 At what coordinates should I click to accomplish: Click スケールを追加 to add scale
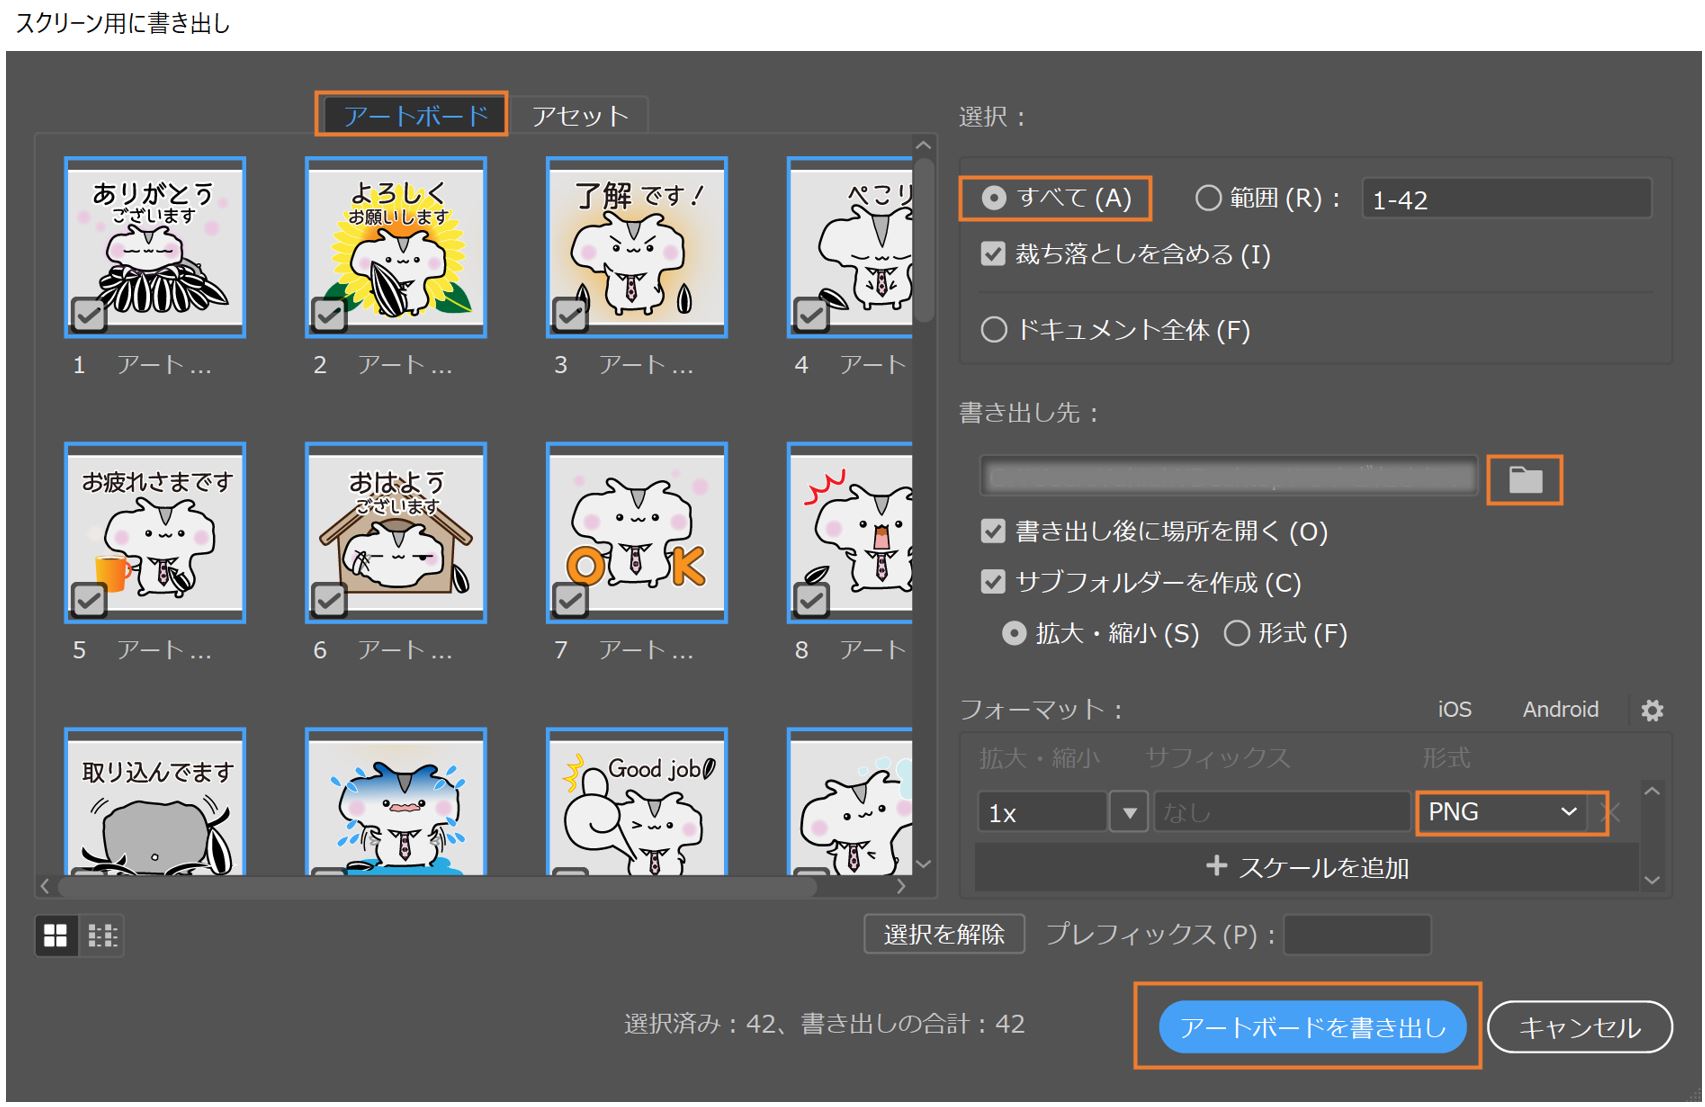tap(1308, 867)
